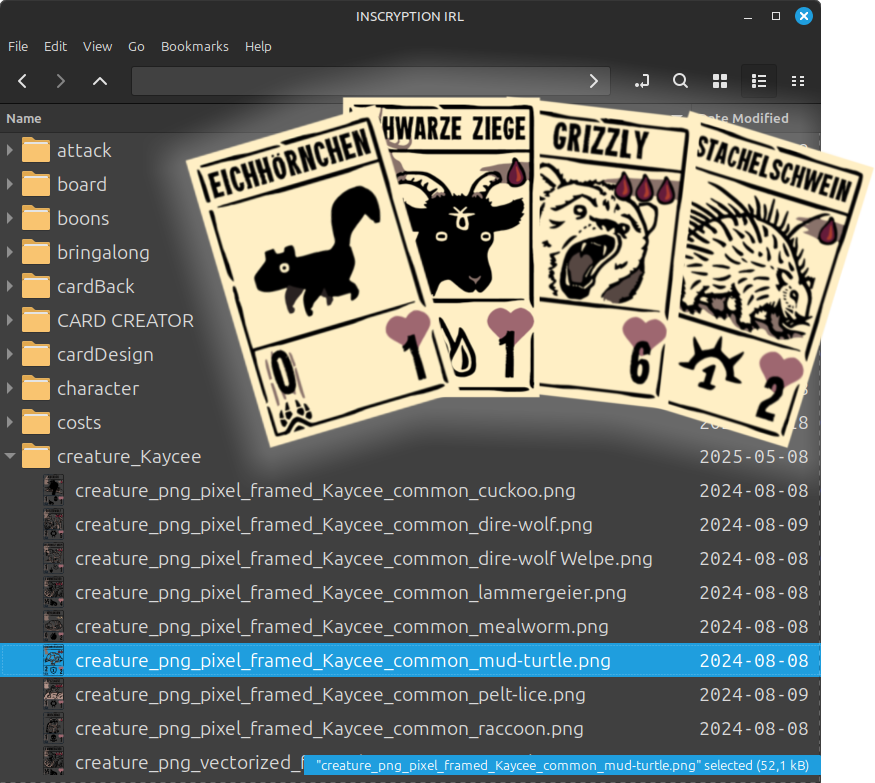Click the lammergeier.png file thumbnail
This screenshot has height=783, width=875.
click(54, 592)
